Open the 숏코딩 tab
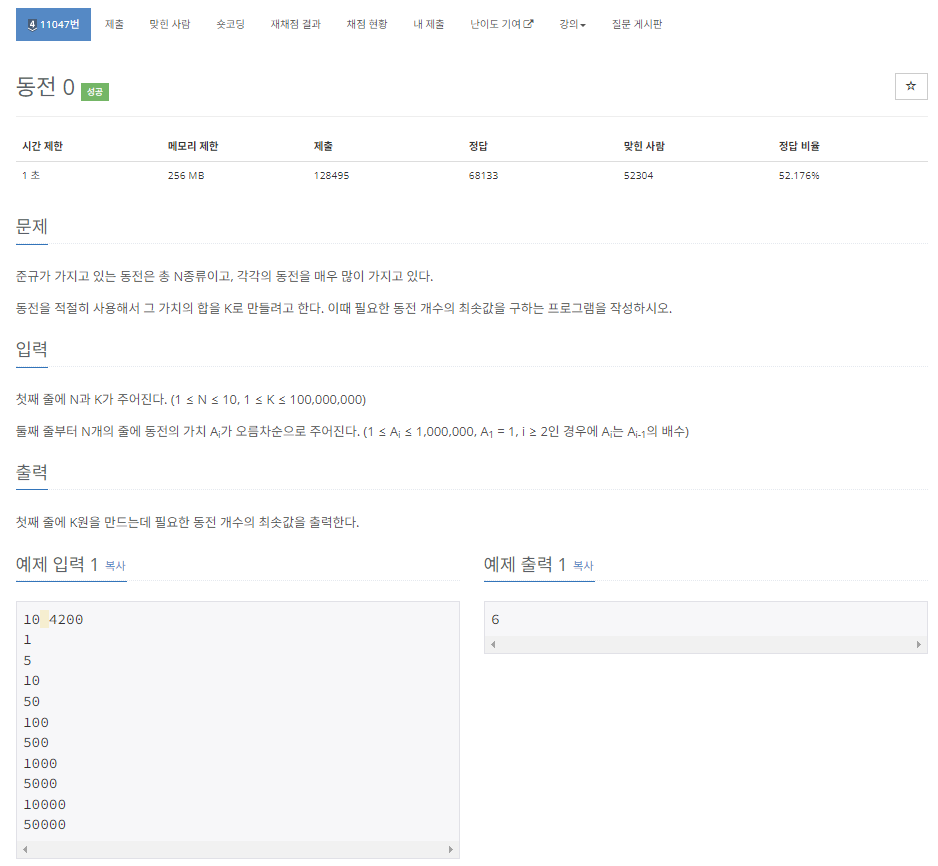938x866 pixels. (230, 25)
